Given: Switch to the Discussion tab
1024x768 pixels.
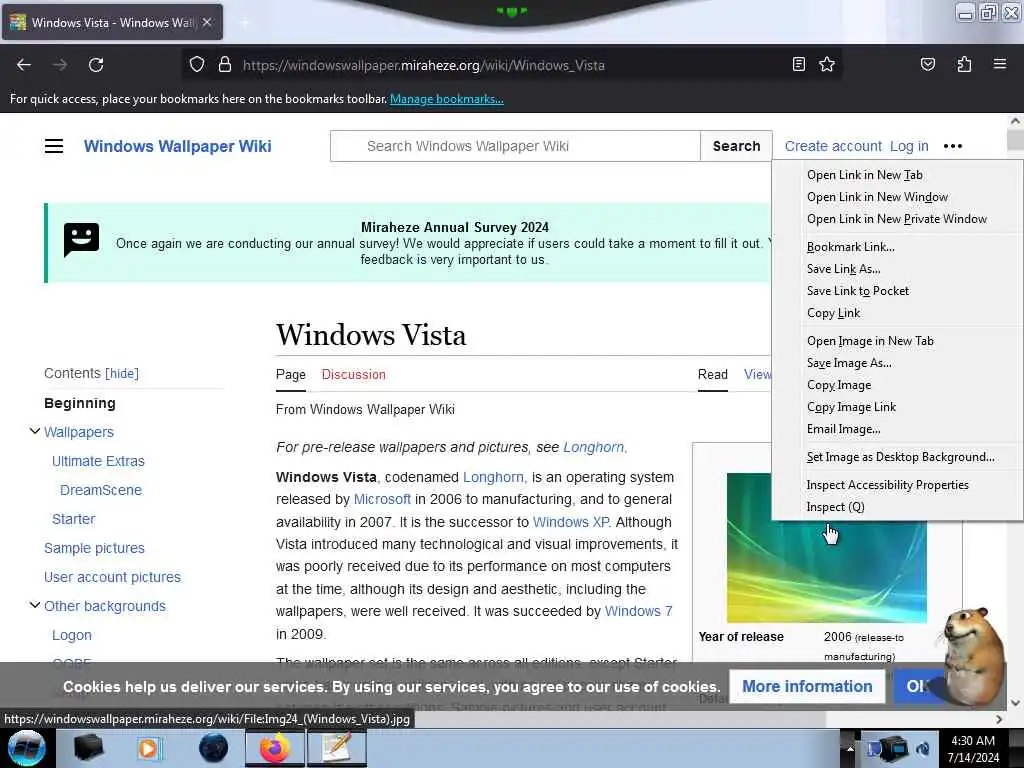Looking at the screenshot, I should click(353, 374).
